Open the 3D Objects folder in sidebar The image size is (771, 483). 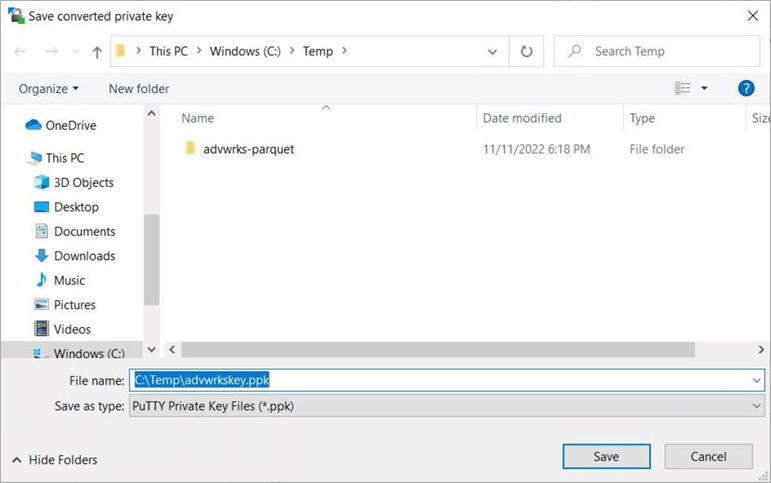coord(83,183)
